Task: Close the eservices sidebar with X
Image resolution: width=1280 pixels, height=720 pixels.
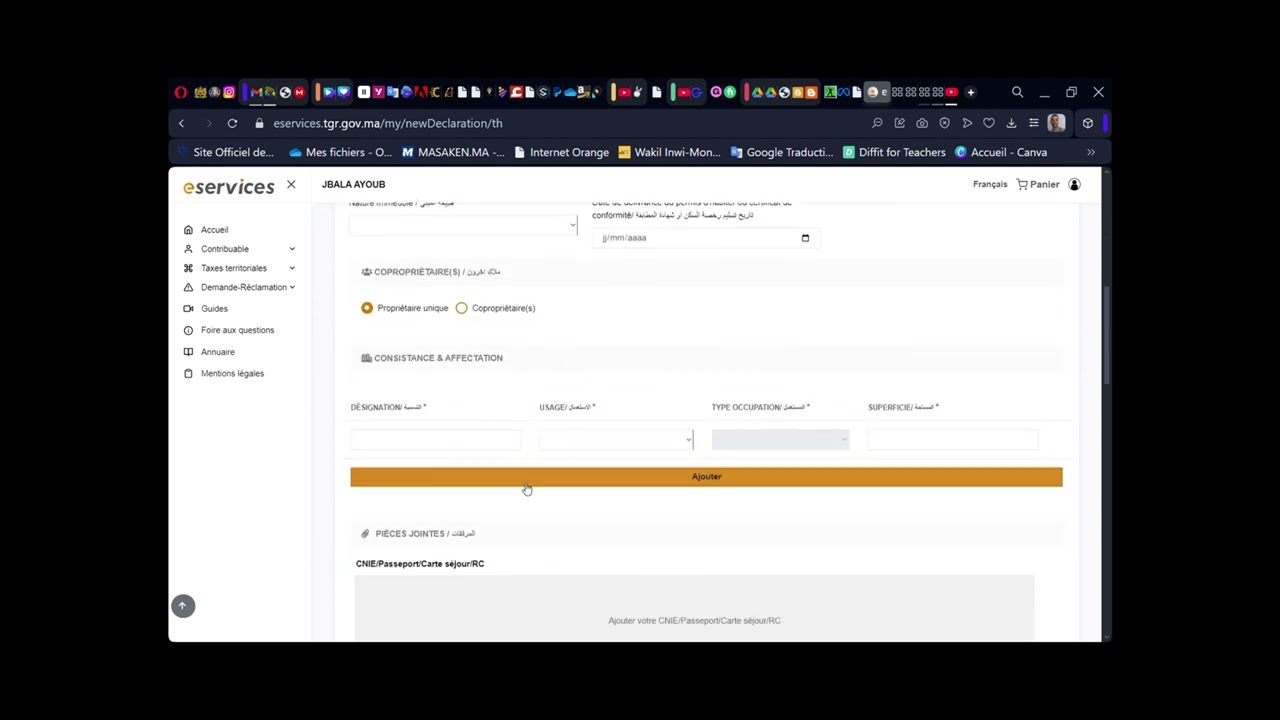Action: pos(291,185)
